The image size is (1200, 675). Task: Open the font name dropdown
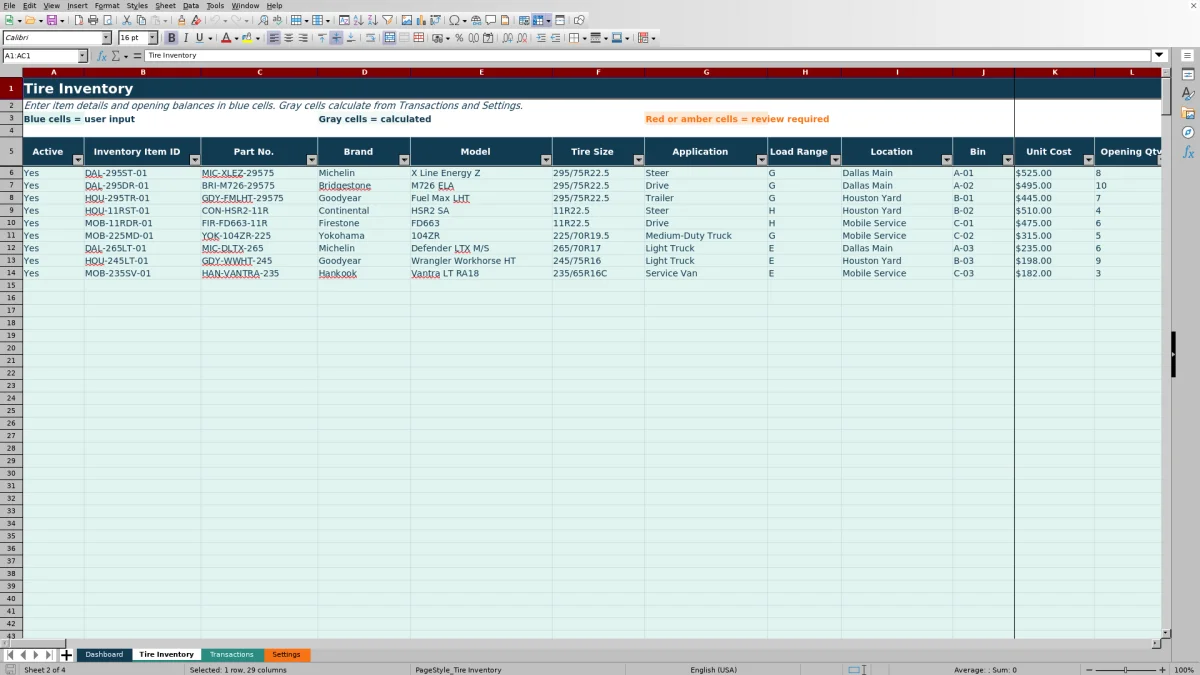[107, 38]
